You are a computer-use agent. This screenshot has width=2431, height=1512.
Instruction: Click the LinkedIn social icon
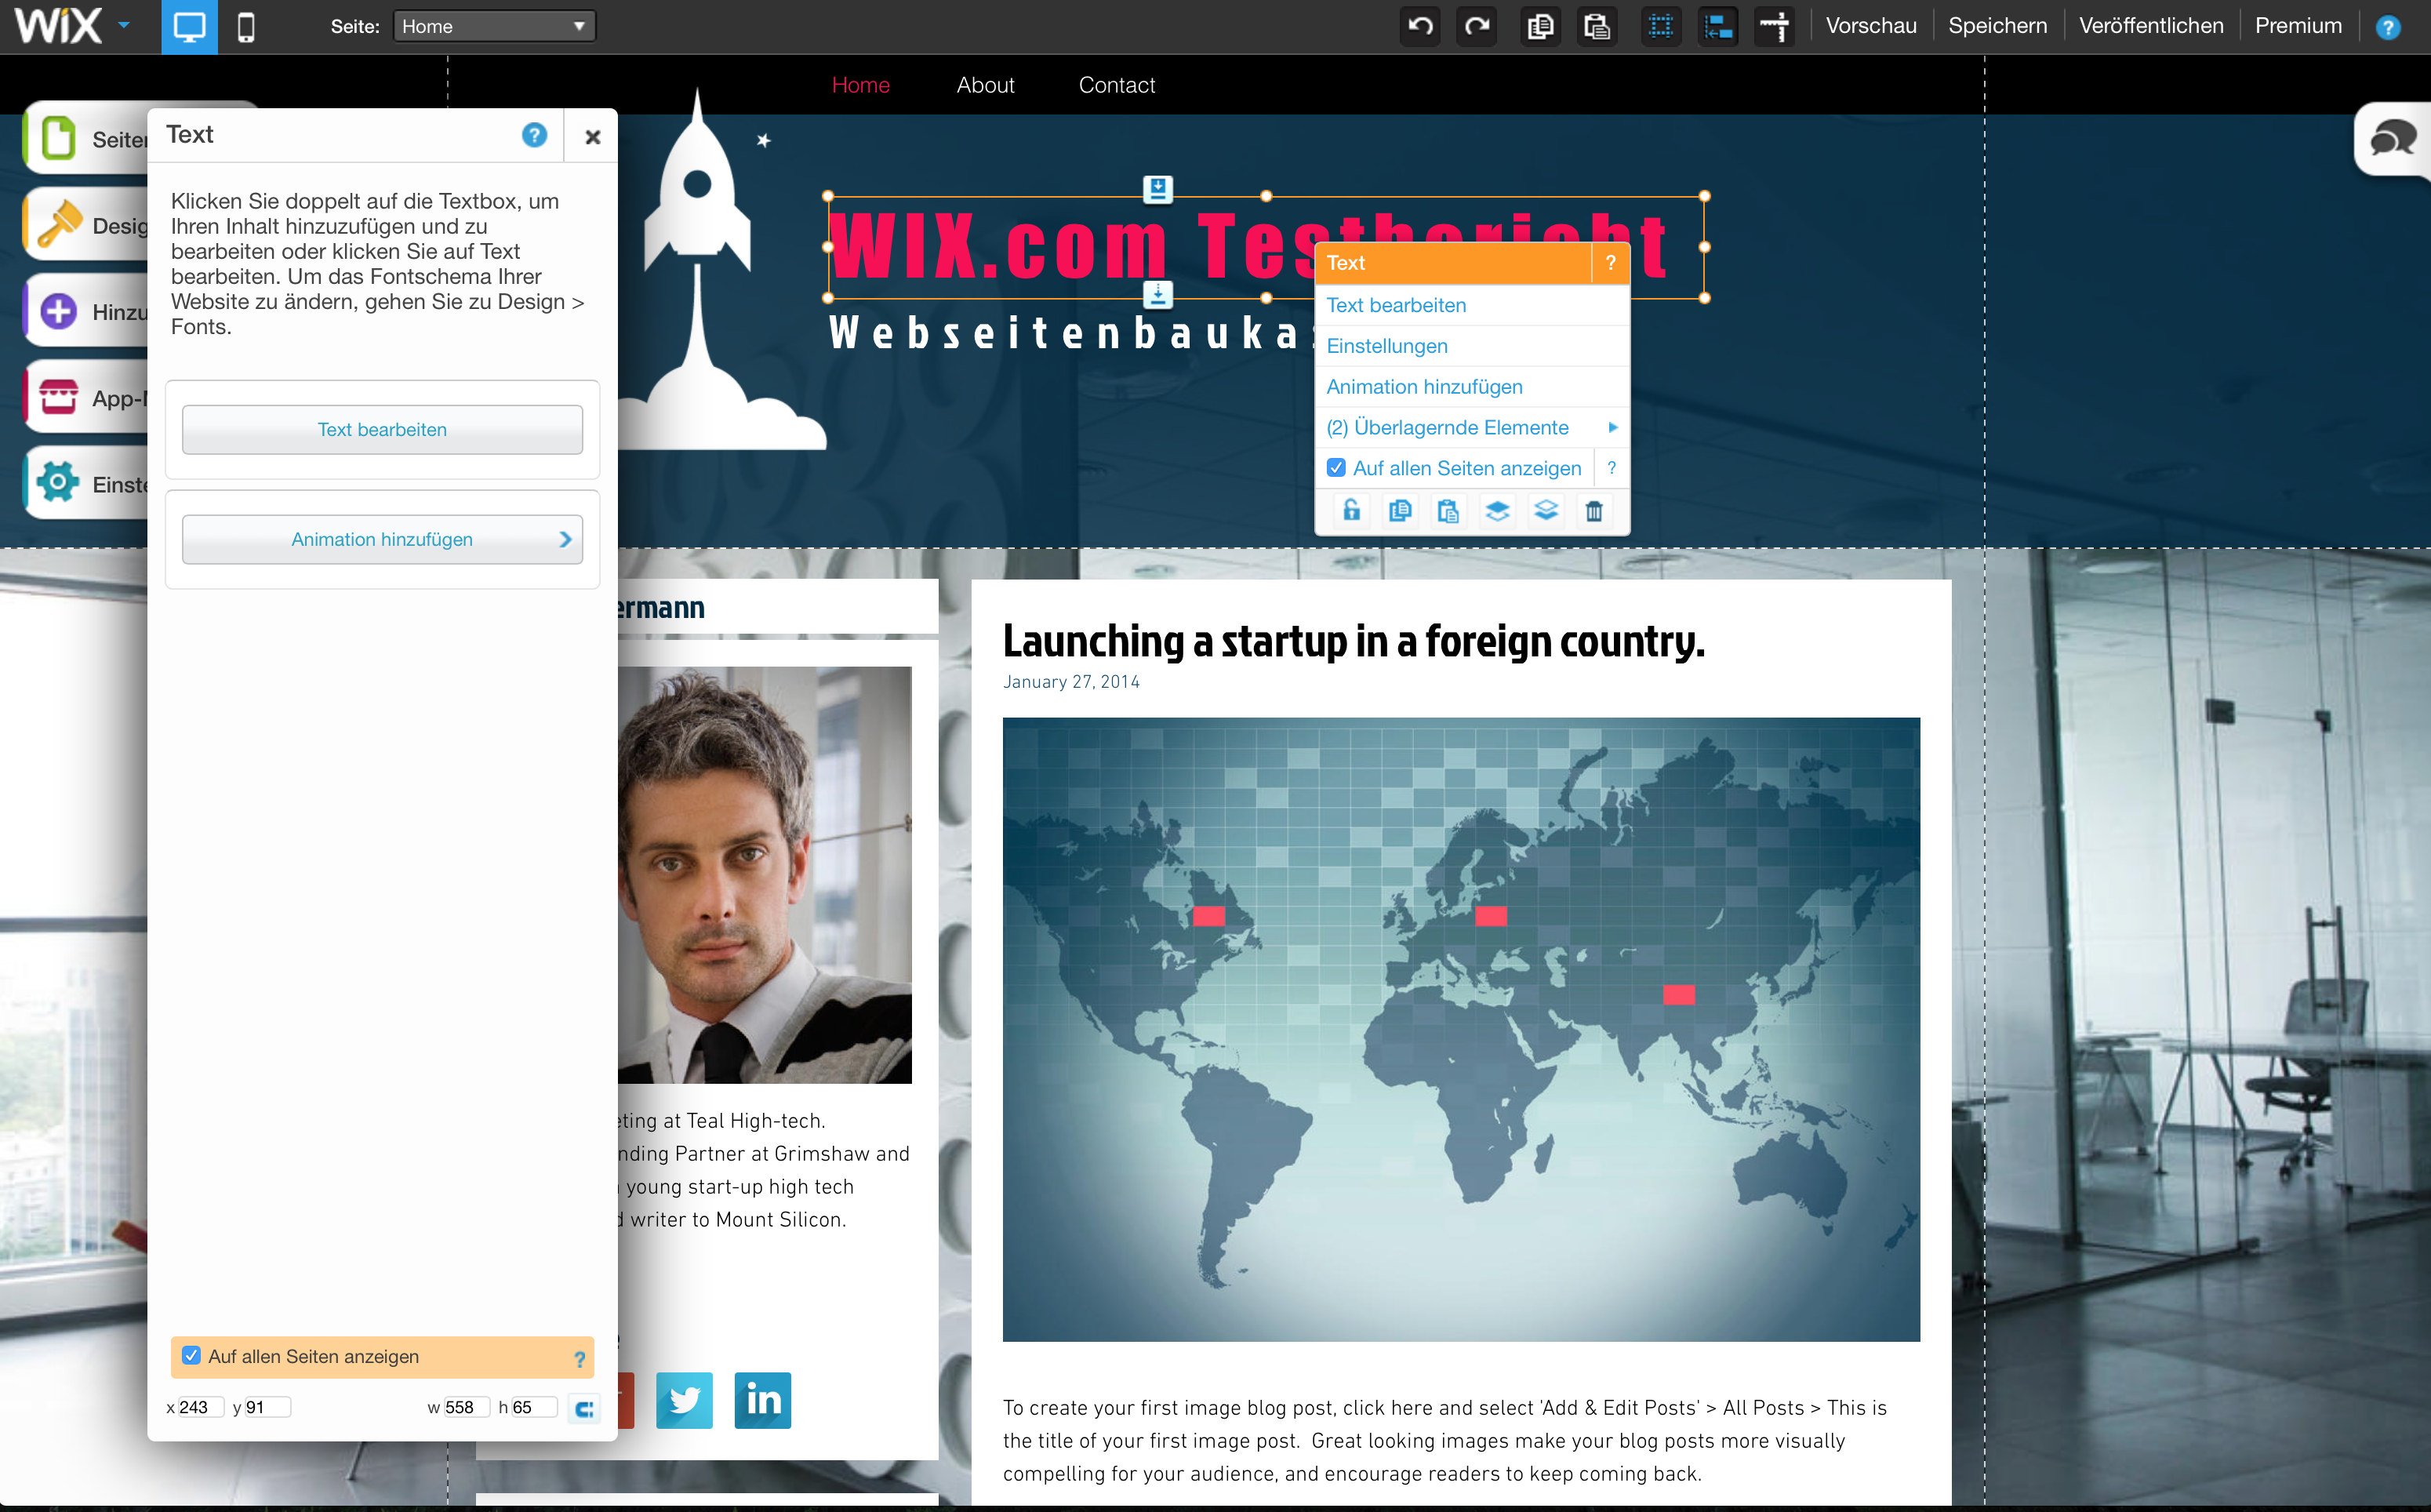pyautogui.click(x=763, y=1400)
